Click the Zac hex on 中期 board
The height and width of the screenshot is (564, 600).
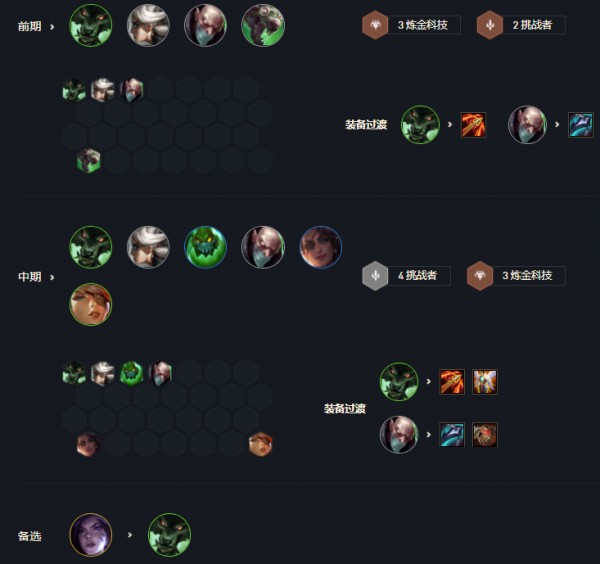132,373
